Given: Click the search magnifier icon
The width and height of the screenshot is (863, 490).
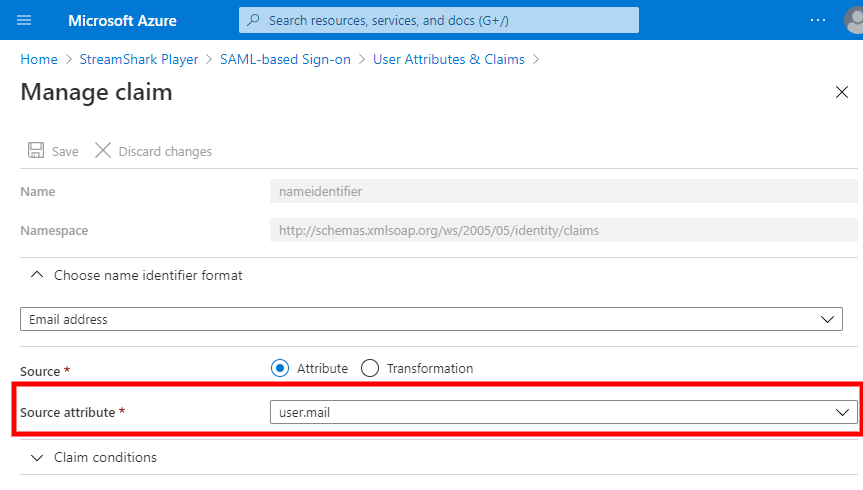Looking at the screenshot, I should click(253, 20).
